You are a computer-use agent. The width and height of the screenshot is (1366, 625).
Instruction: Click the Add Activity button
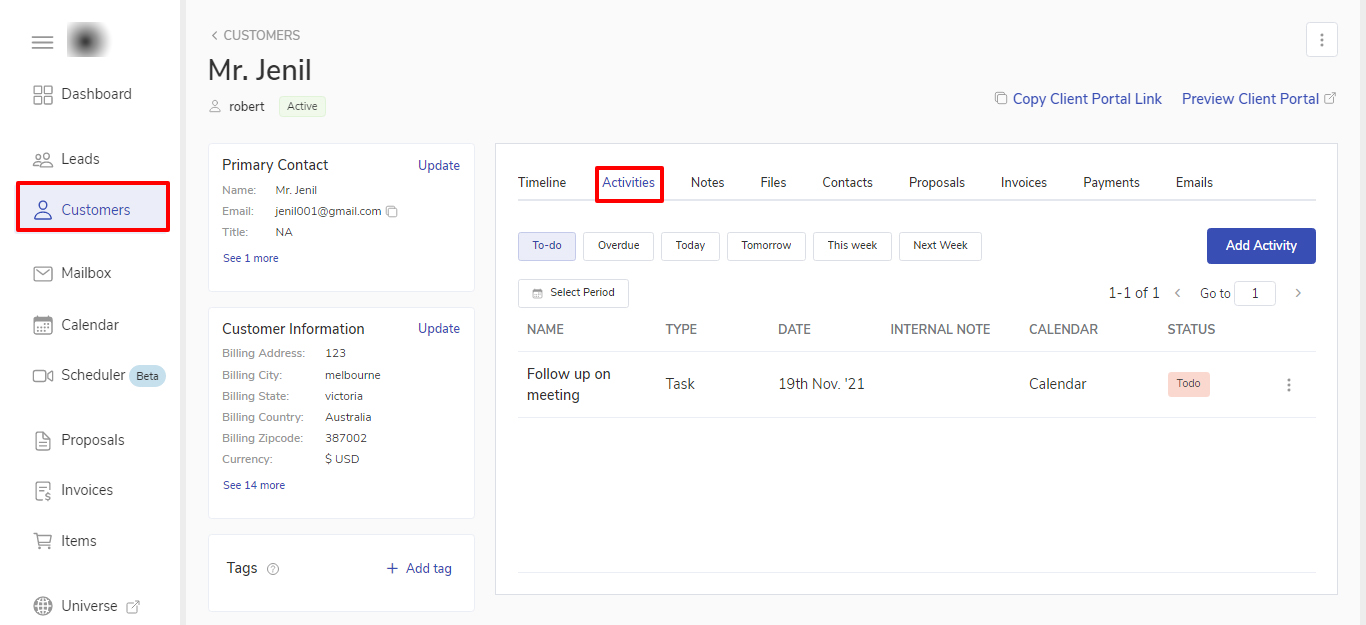[1260, 246]
